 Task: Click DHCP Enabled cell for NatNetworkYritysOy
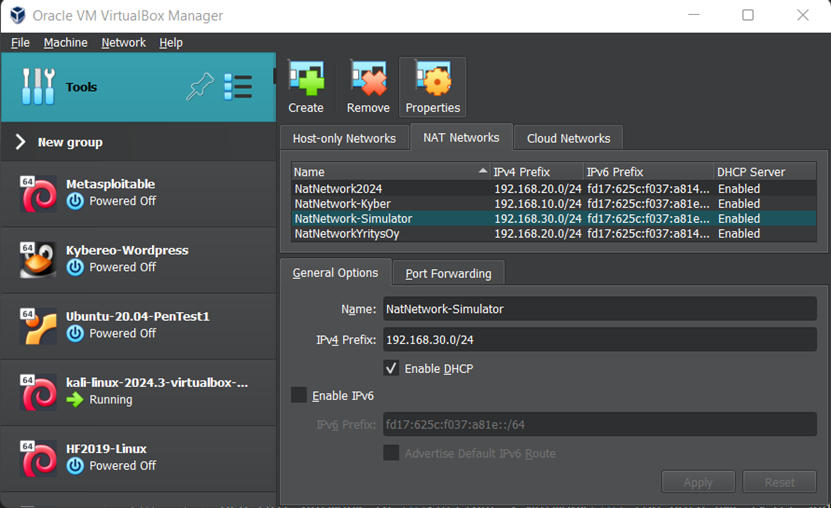(739, 234)
